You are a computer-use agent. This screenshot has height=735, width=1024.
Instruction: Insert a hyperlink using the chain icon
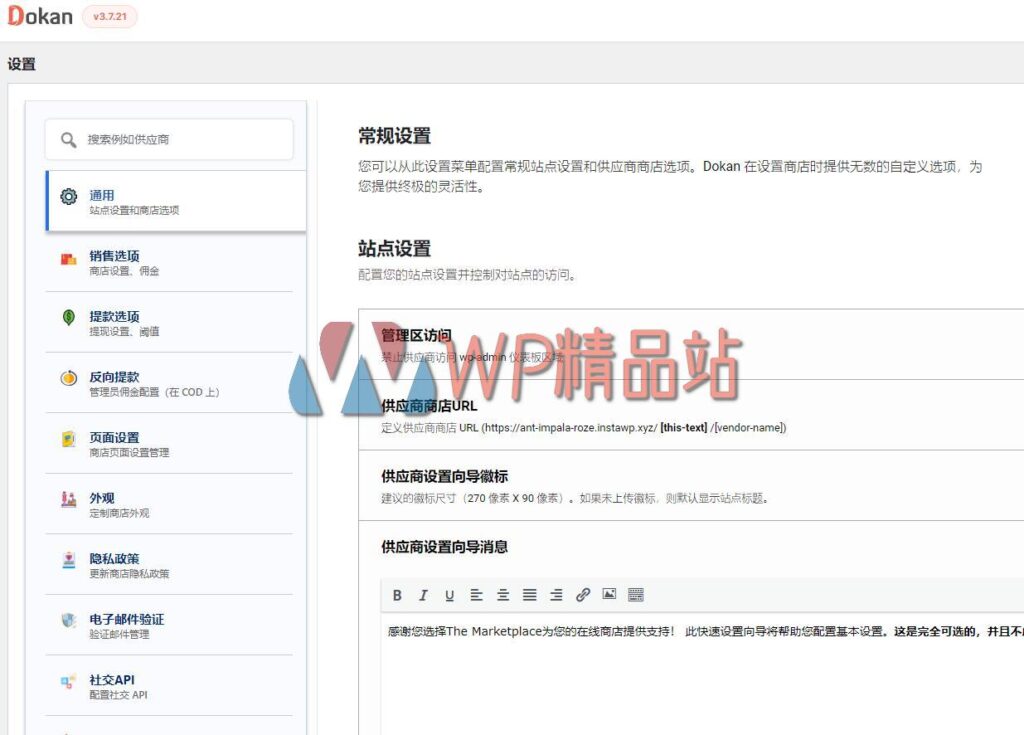[x=583, y=595]
